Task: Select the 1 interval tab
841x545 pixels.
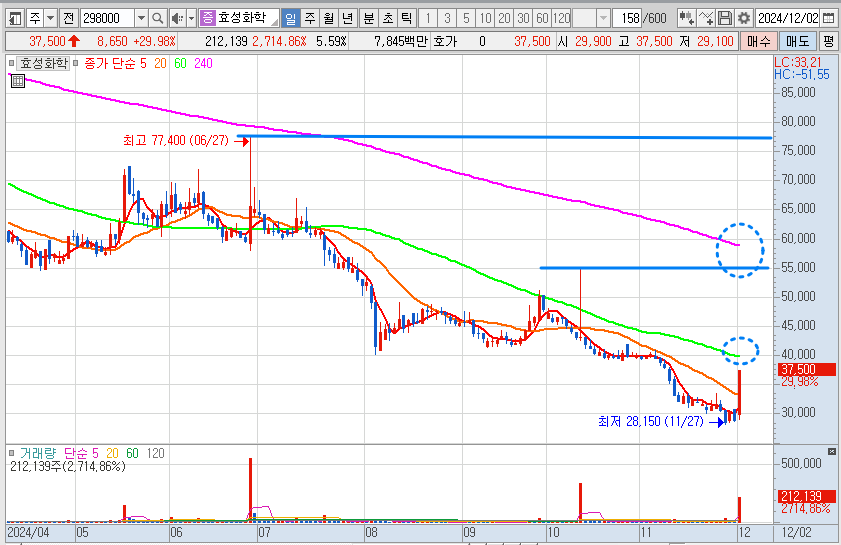Action: click(427, 19)
